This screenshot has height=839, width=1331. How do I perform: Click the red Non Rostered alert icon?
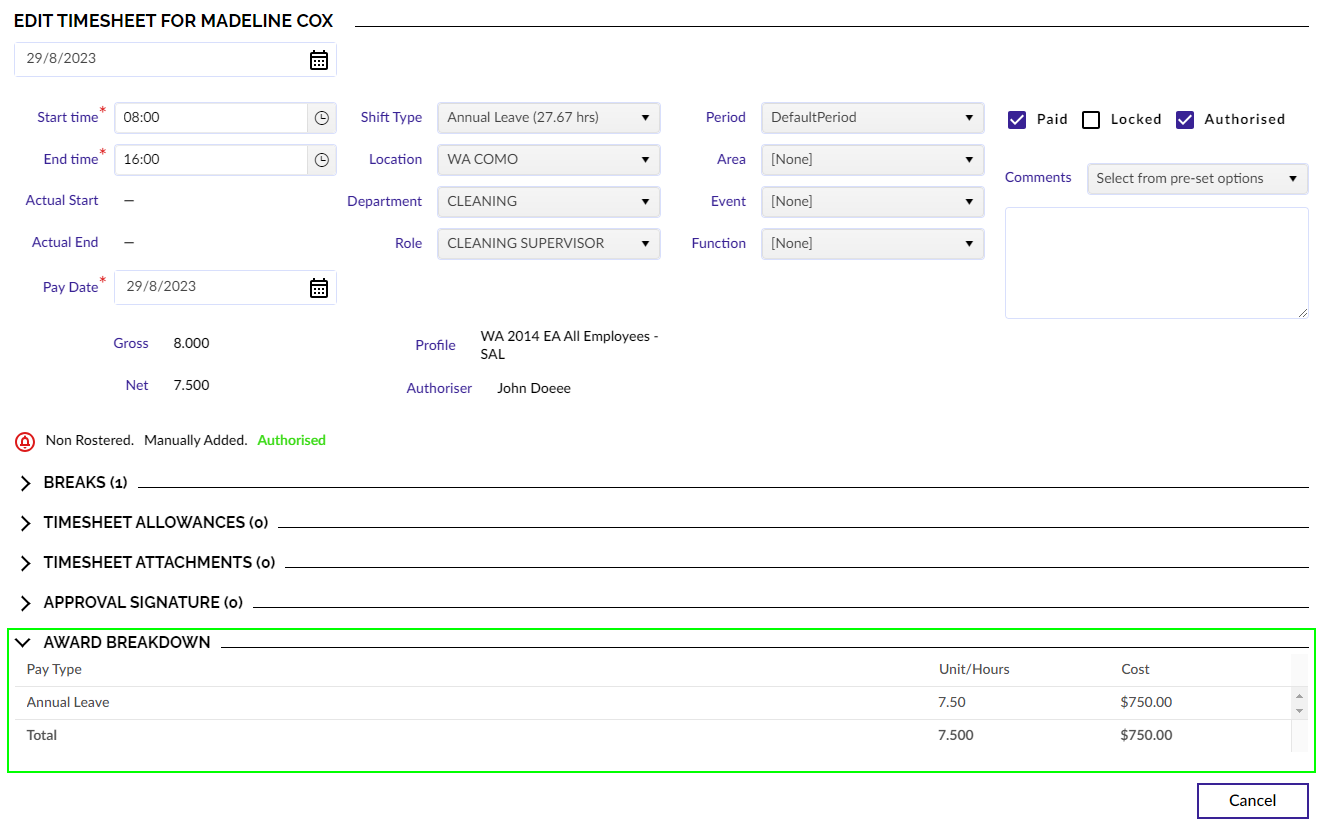click(x=24, y=441)
